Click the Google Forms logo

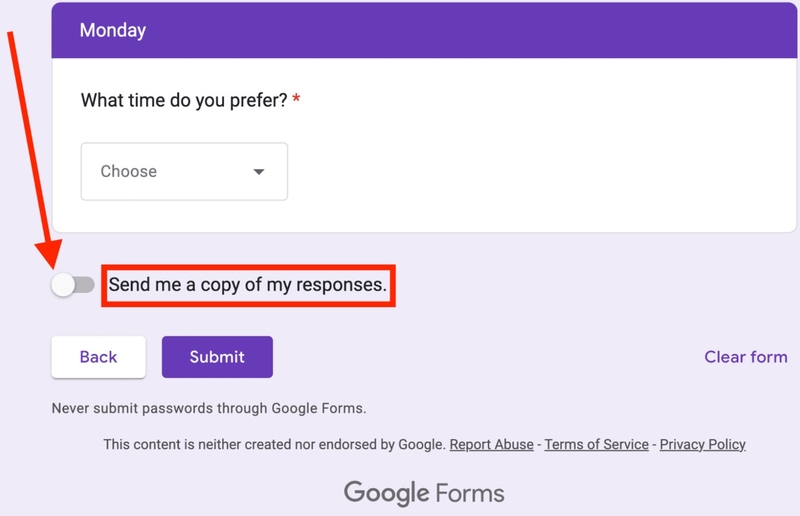click(x=424, y=493)
